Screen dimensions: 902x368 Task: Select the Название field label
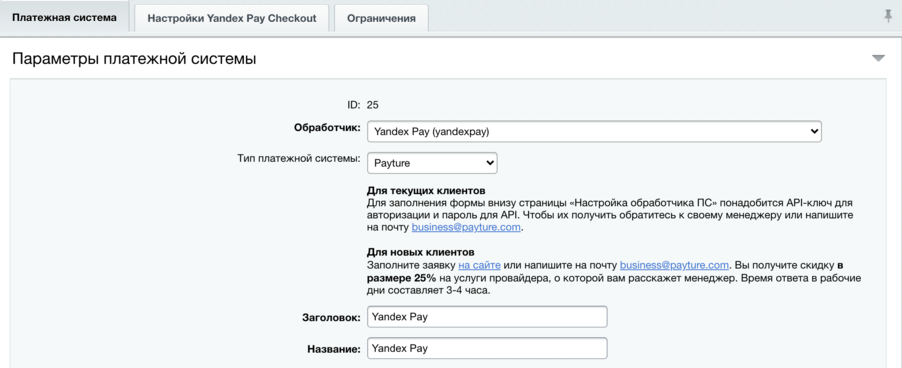[332, 348]
